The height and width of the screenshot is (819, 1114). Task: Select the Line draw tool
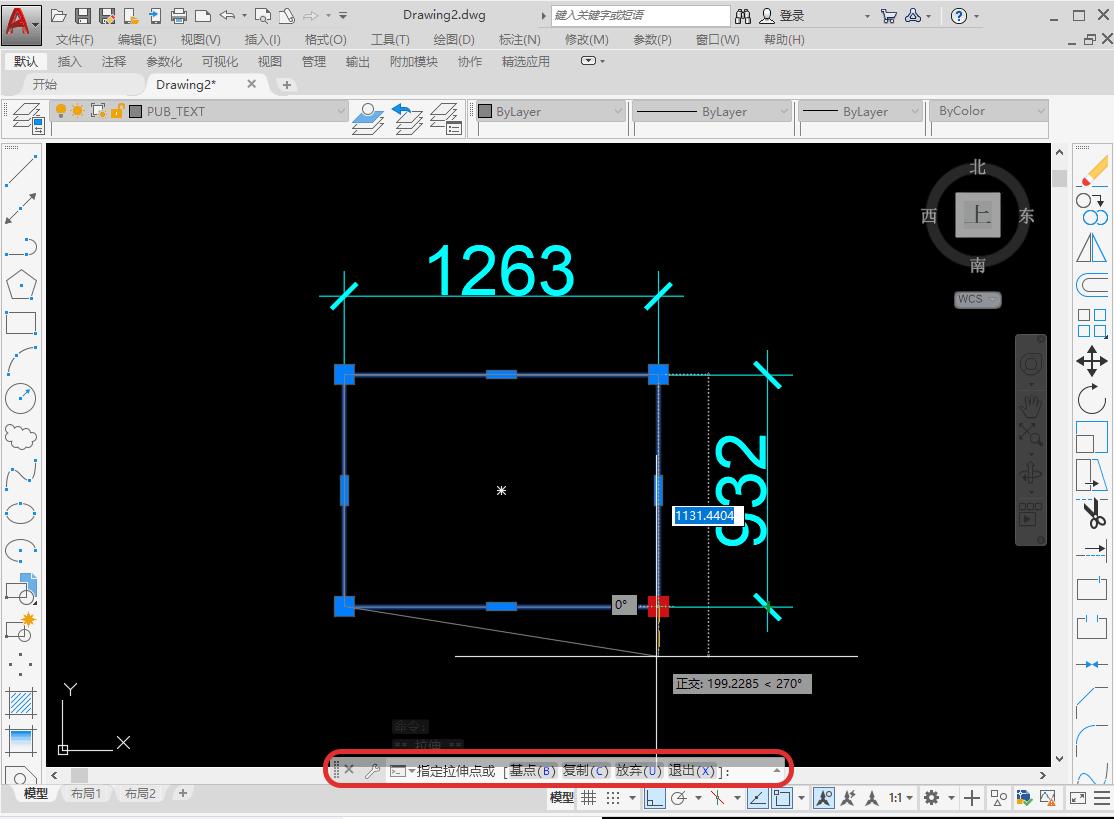(x=21, y=170)
